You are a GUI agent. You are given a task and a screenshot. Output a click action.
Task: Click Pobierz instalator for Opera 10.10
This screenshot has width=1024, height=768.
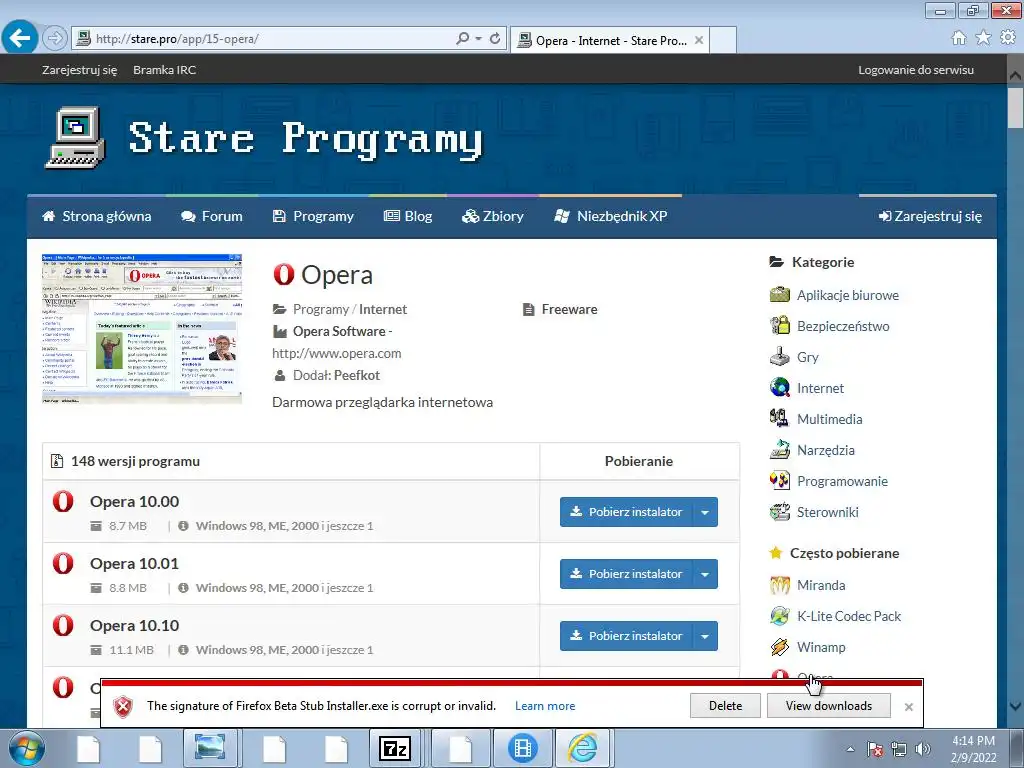(x=626, y=636)
